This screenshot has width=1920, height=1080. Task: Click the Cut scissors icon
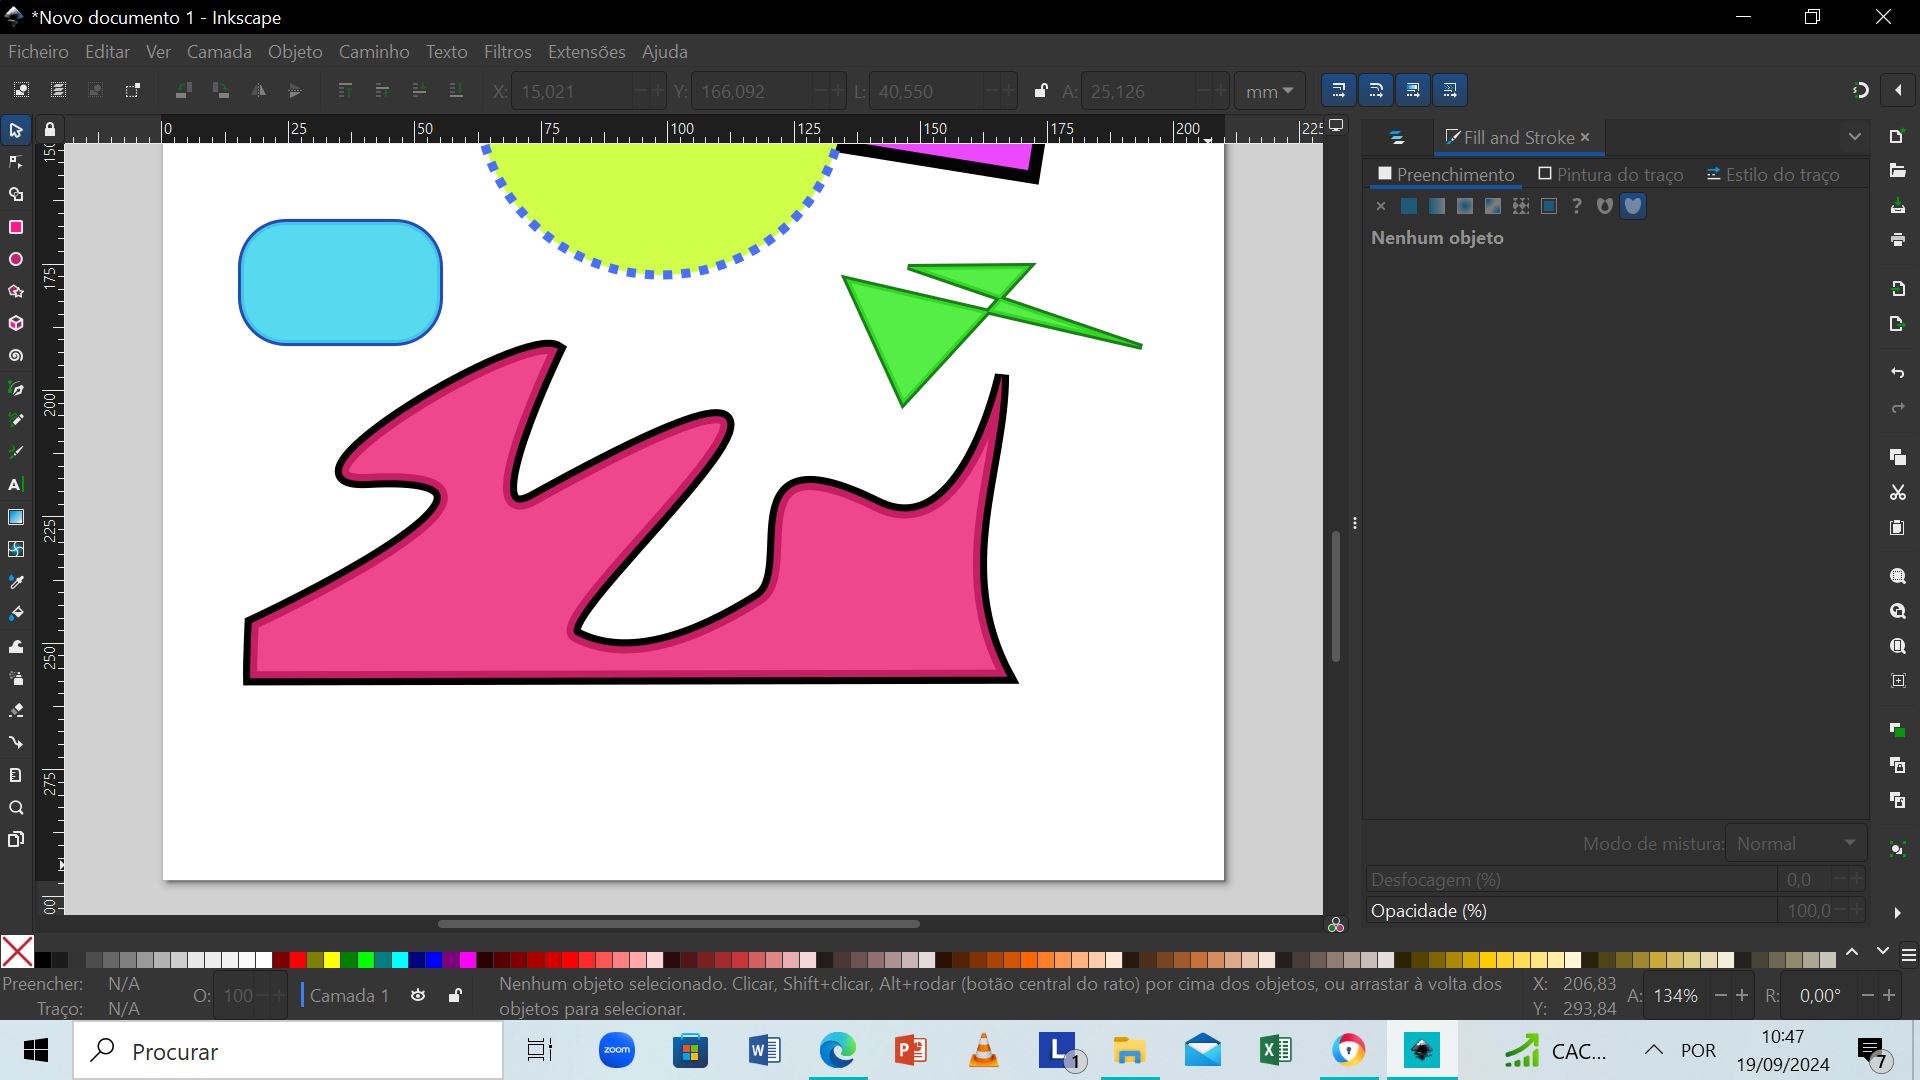(x=1898, y=492)
